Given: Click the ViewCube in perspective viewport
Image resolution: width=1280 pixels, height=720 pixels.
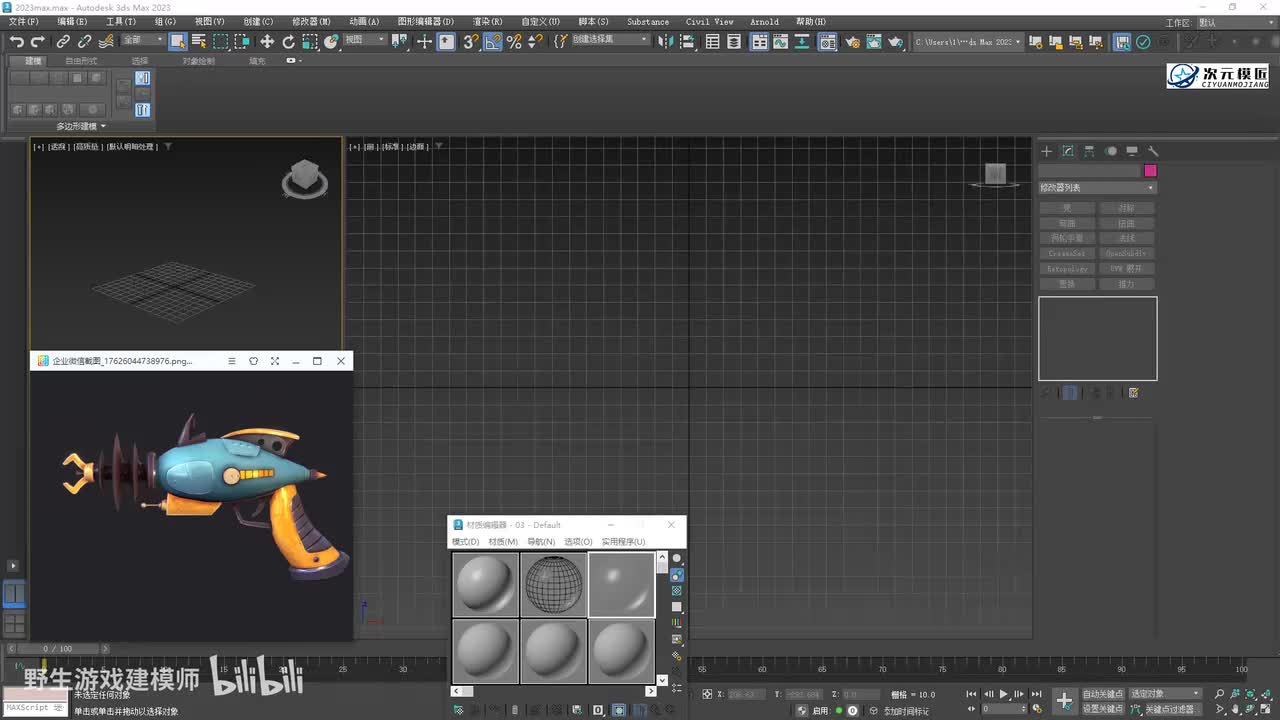Looking at the screenshot, I should [x=305, y=179].
